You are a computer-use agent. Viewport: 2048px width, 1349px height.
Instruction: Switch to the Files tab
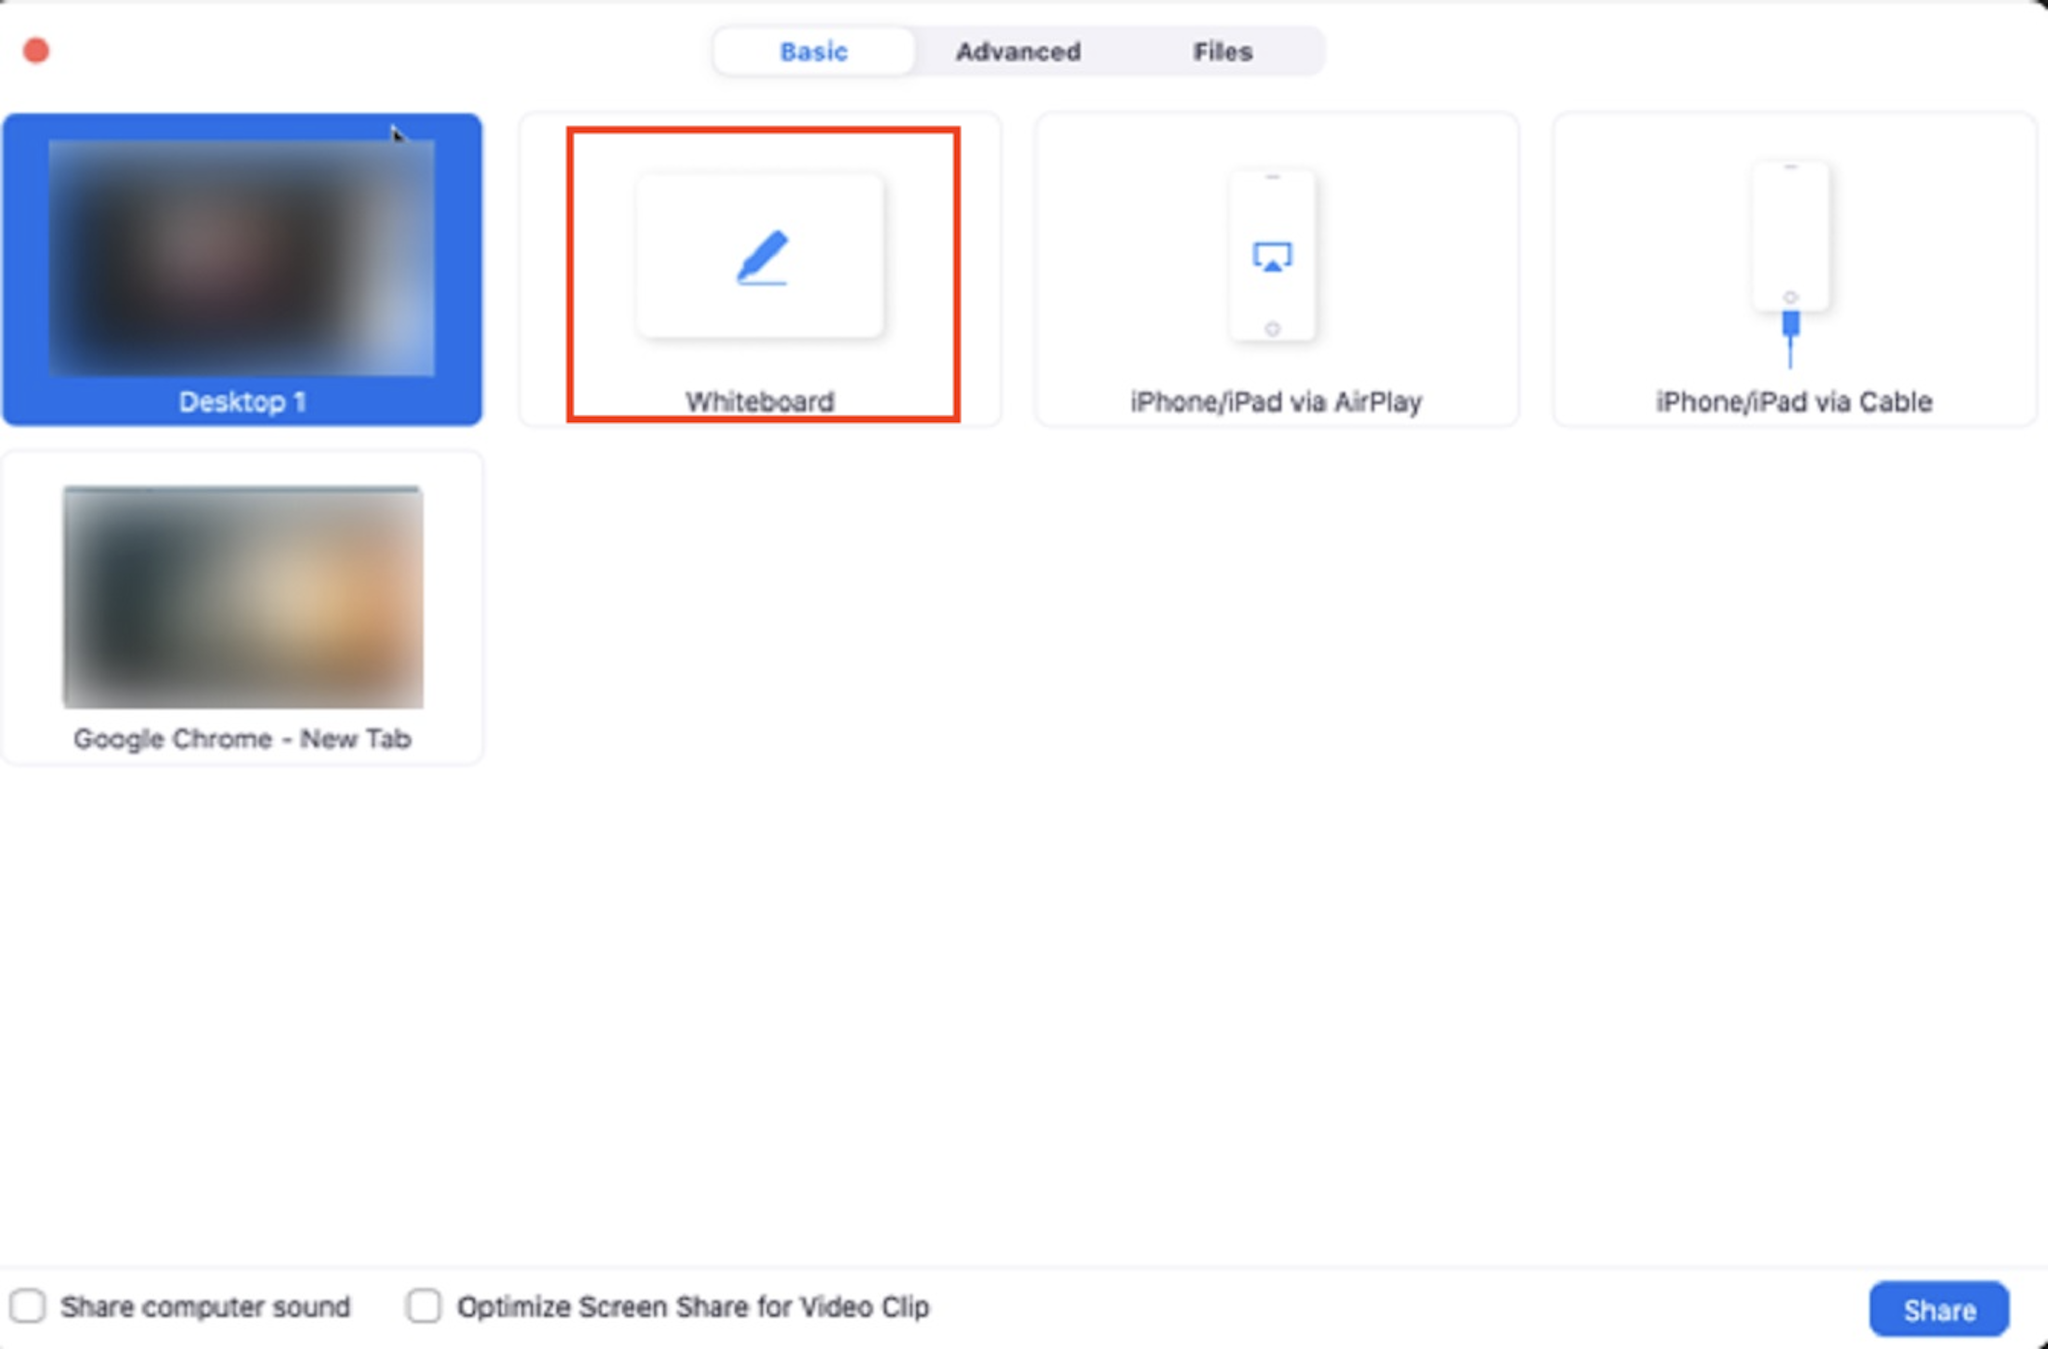click(x=1222, y=52)
